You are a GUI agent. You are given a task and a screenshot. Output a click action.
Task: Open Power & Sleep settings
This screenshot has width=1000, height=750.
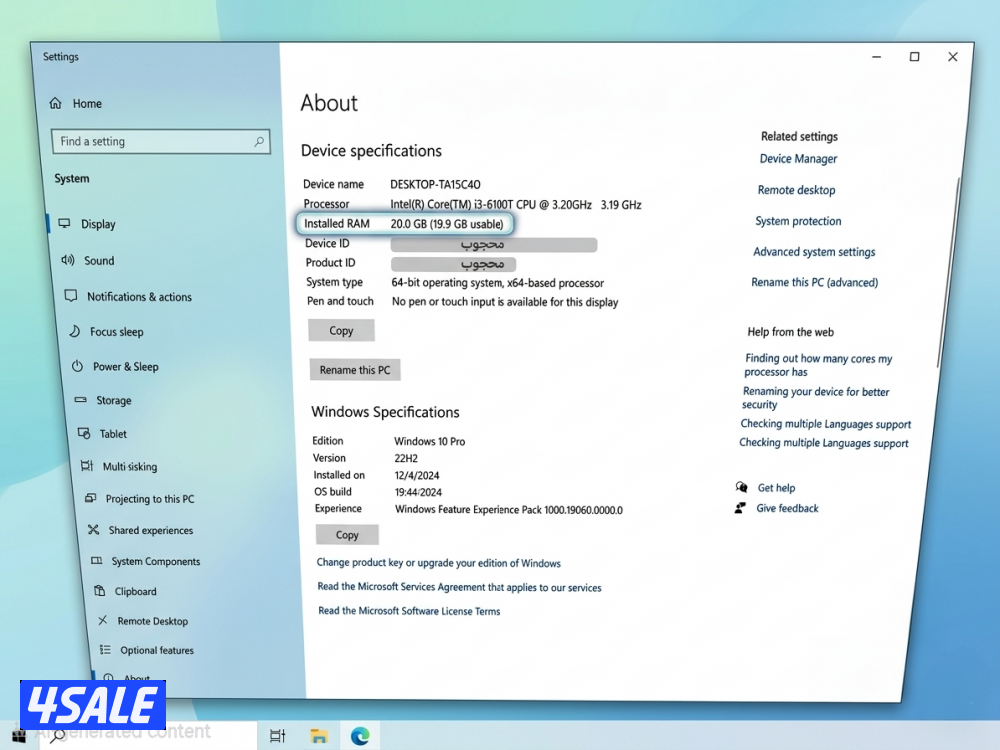(x=124, y=366)
